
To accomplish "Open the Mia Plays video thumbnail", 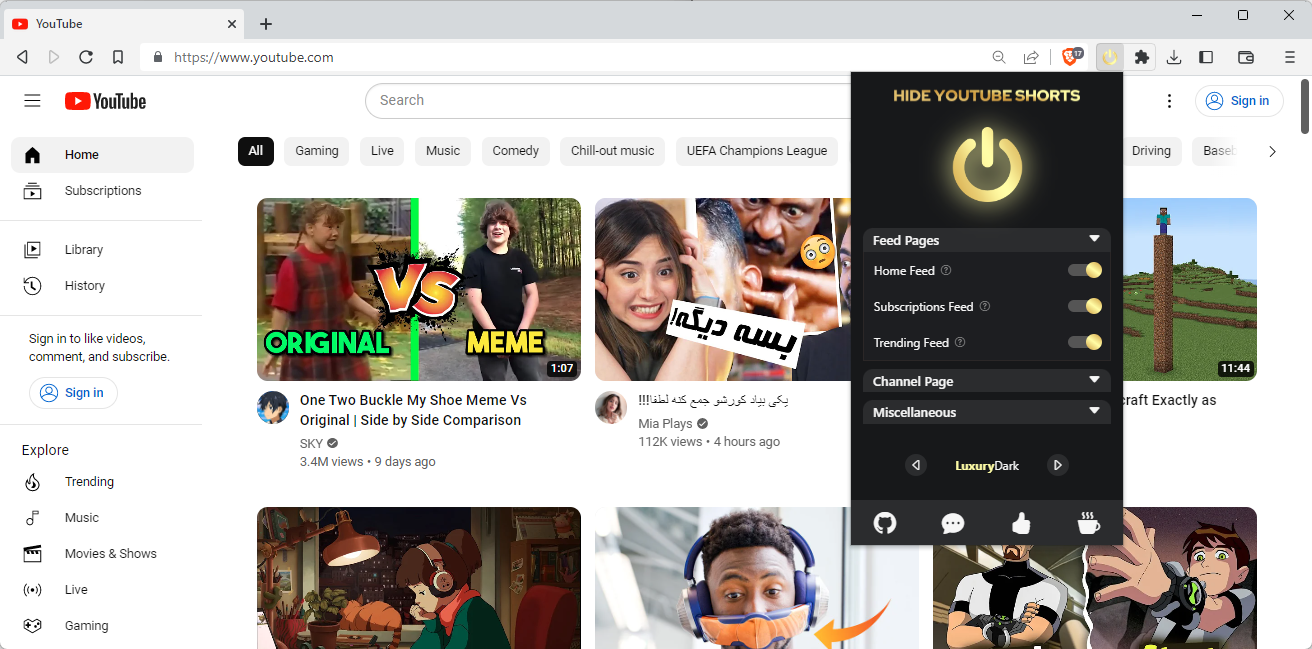I will coord(722,289).
